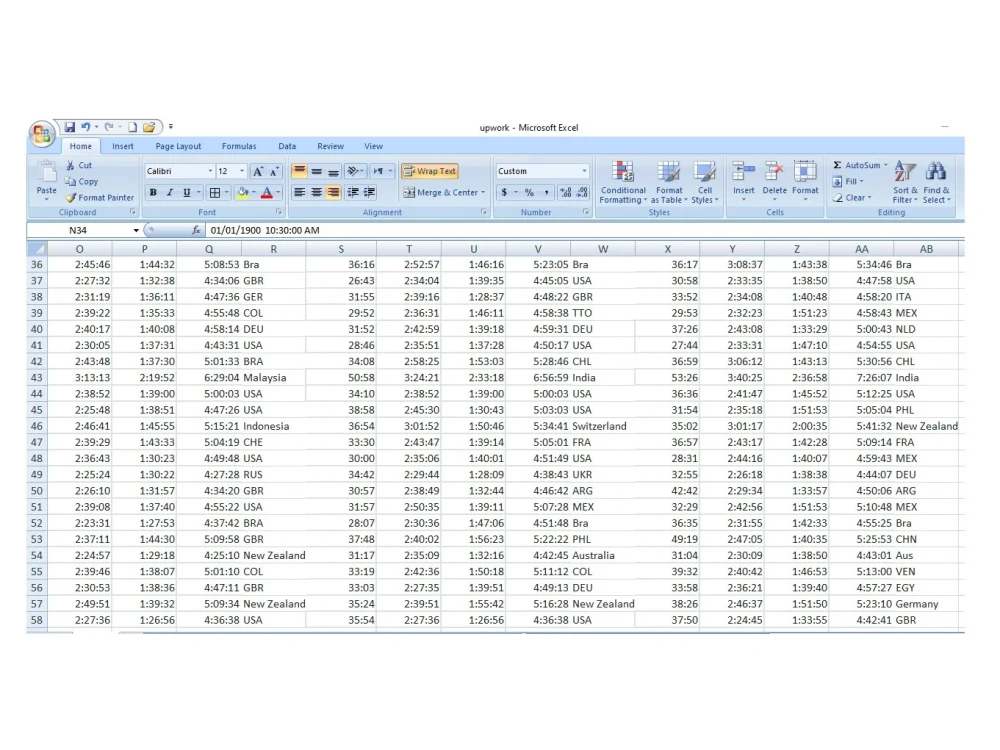Apply the fill color bucket
The image size is (1000, 750).
(x=242, y=193)
